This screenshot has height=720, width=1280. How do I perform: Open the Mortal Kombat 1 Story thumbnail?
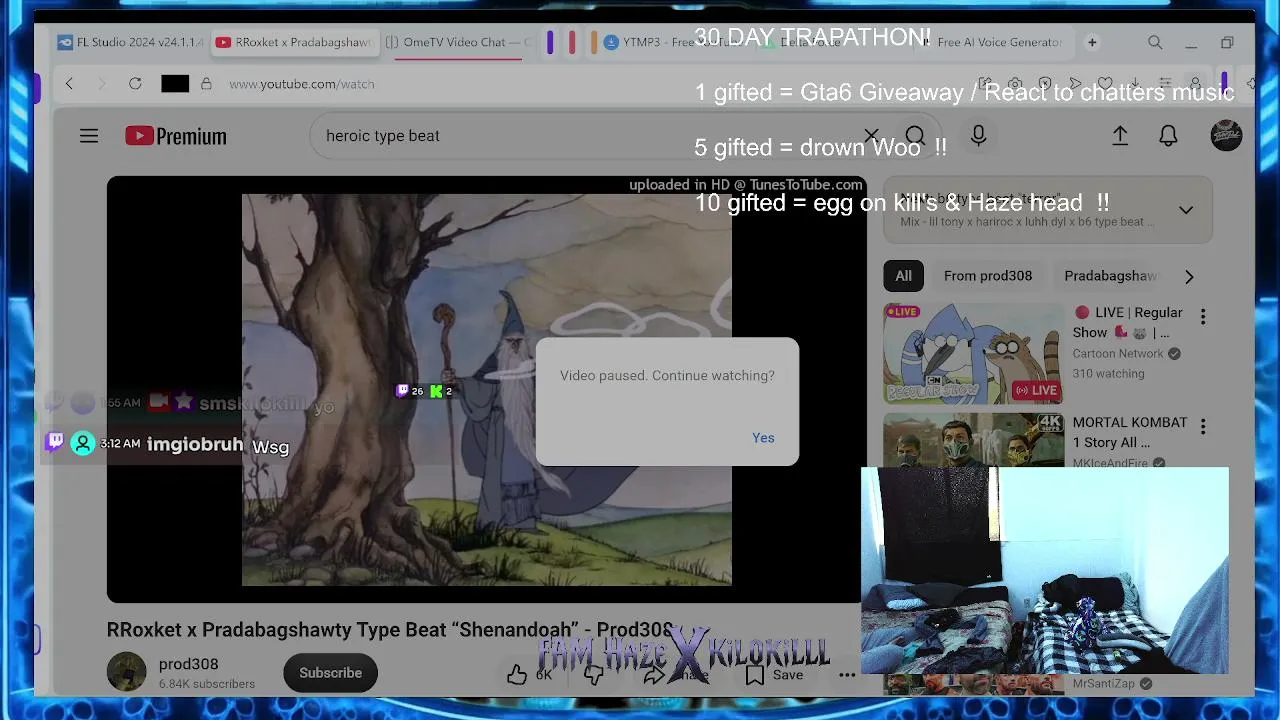click(973, 440)
